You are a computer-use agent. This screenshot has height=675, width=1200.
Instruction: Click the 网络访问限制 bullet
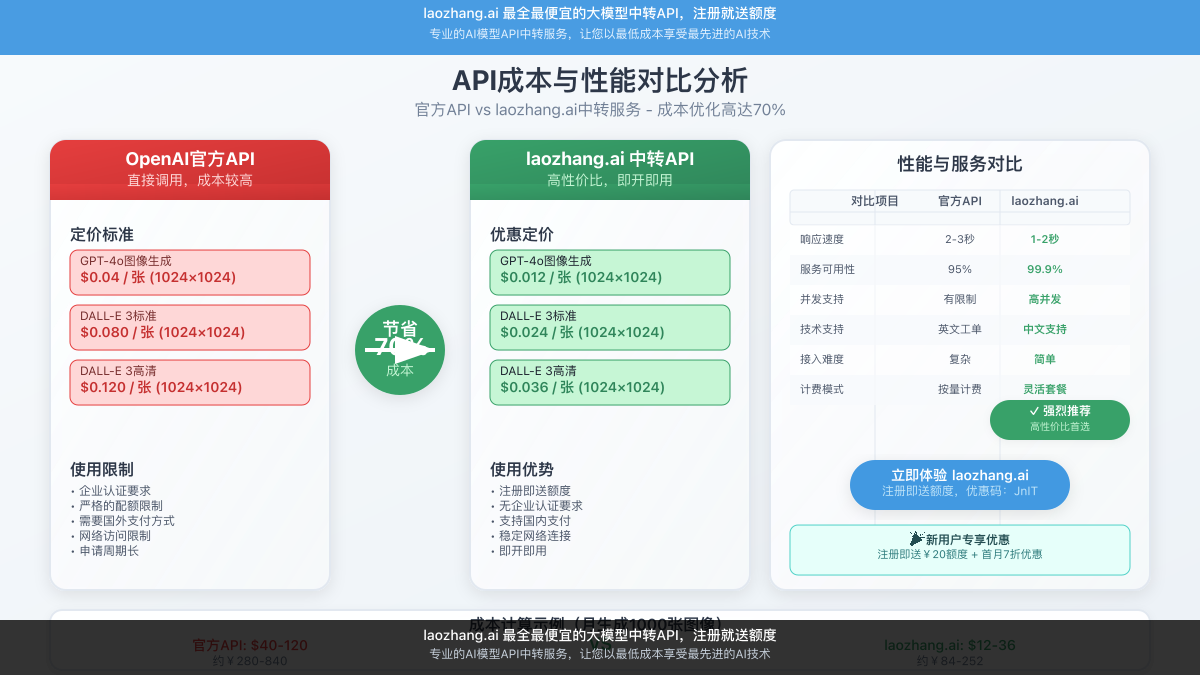pyautogui.click(x=112, y=536)
